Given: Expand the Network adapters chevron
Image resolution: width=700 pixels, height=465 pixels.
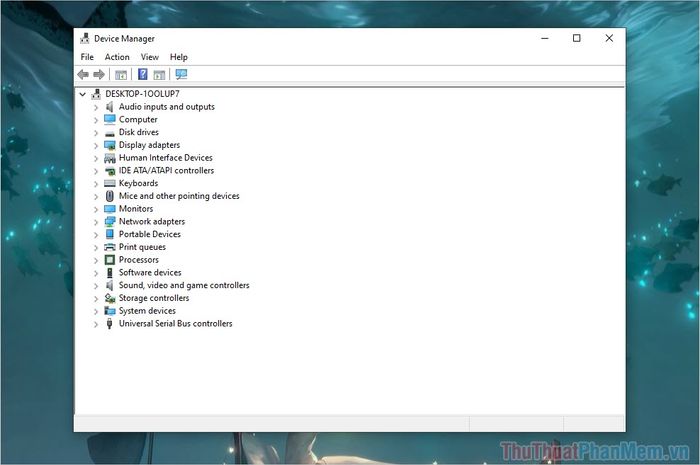Looking at the screenshot, I should tap(96, 222).
